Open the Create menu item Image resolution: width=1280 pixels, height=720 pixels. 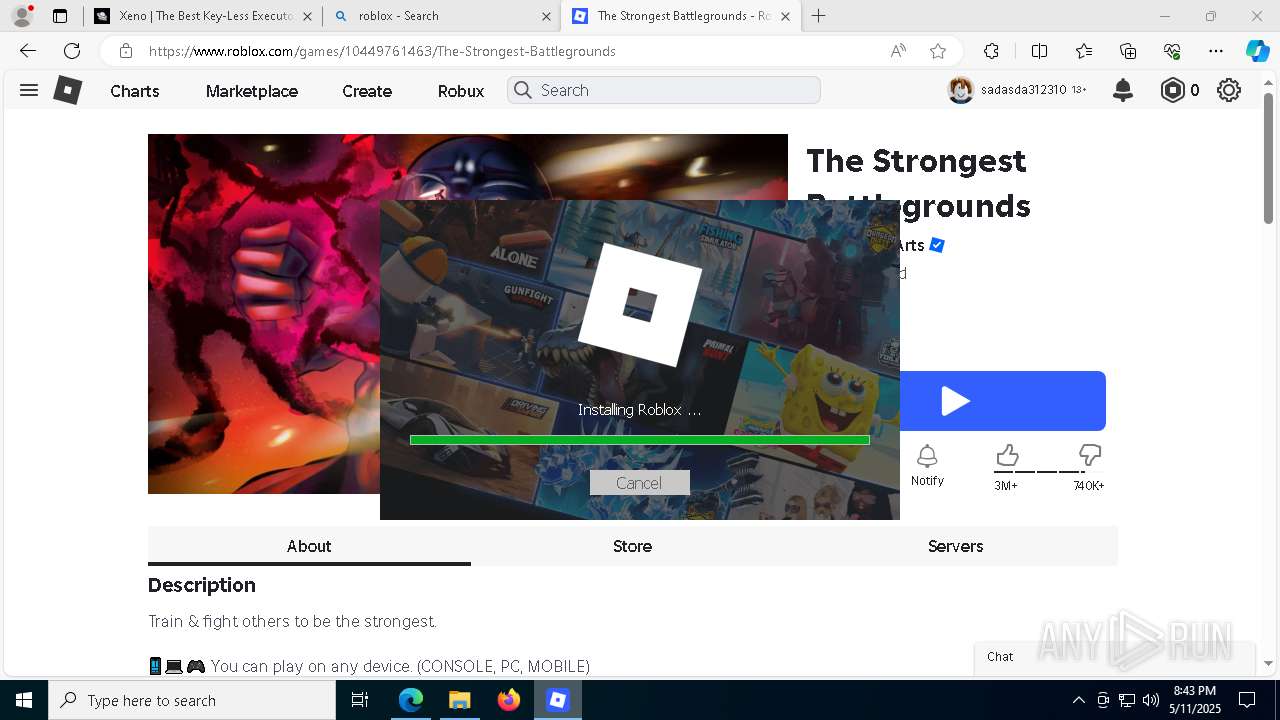coord(367,91)
